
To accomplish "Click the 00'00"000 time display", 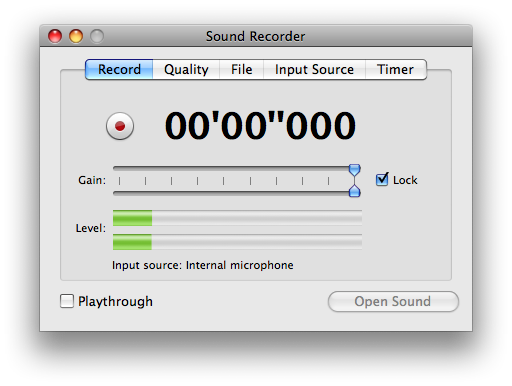I will tap(260, 125).
